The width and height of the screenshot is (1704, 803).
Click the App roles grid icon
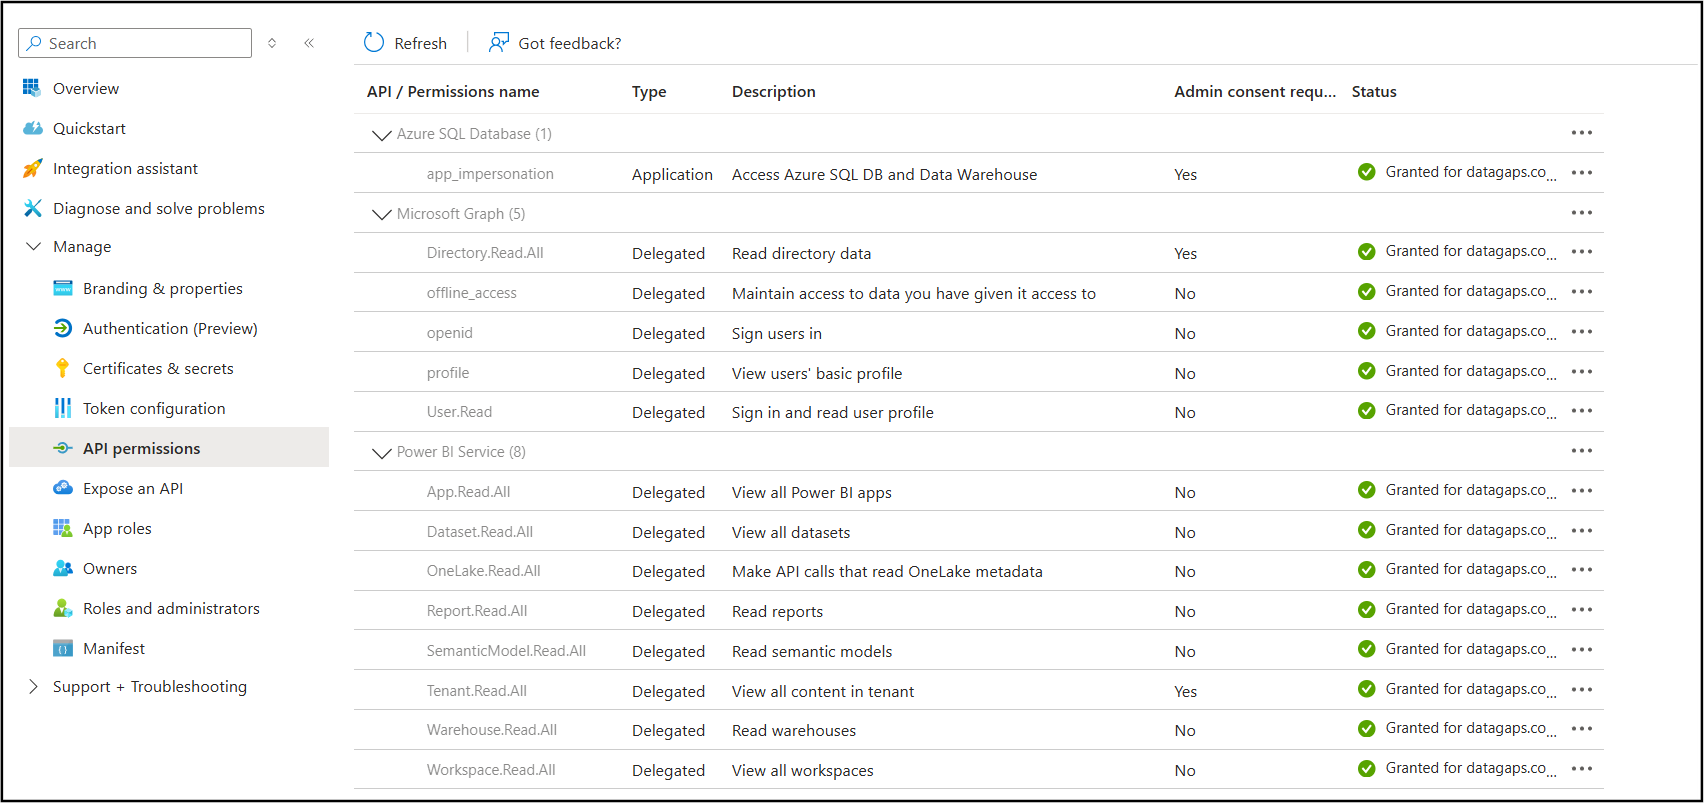[x=63, y=528]
